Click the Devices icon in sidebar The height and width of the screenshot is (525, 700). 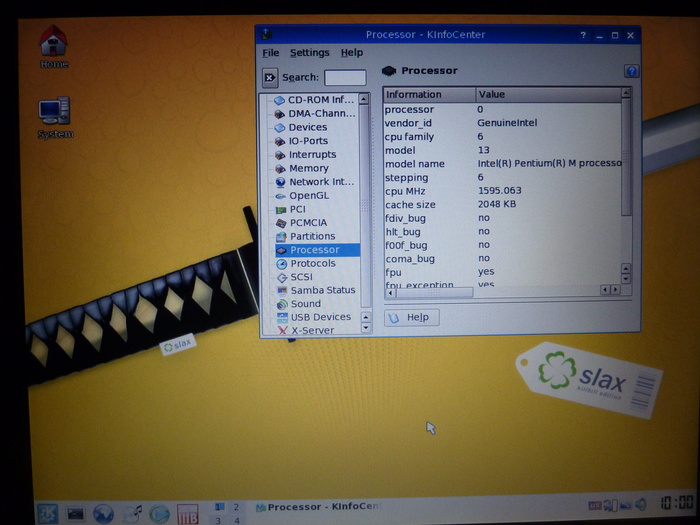click(279, 128)
